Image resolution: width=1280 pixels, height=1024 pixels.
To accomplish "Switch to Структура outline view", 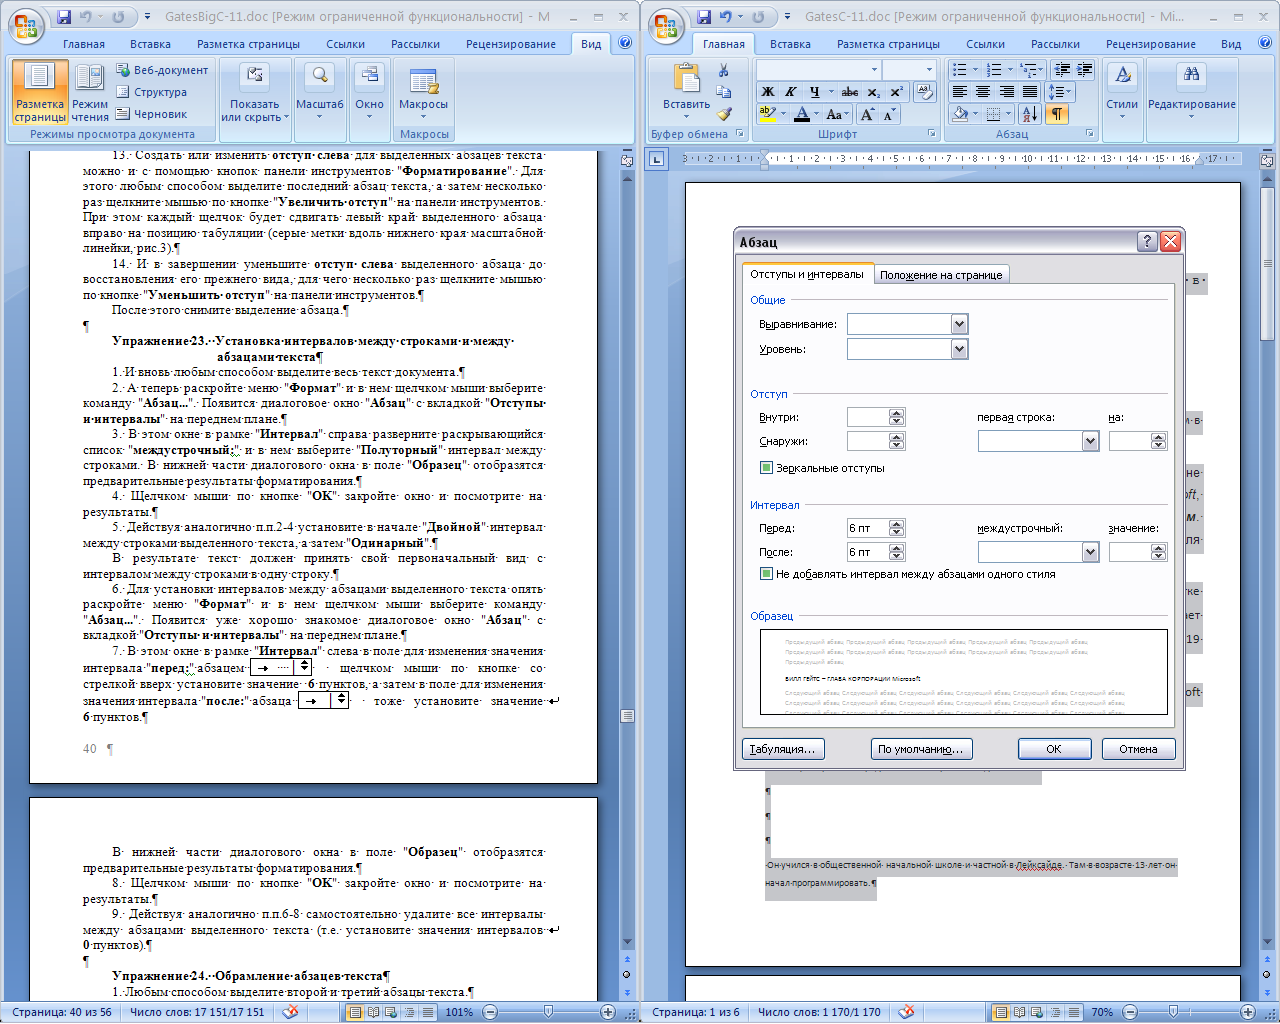I will point(152,92).
